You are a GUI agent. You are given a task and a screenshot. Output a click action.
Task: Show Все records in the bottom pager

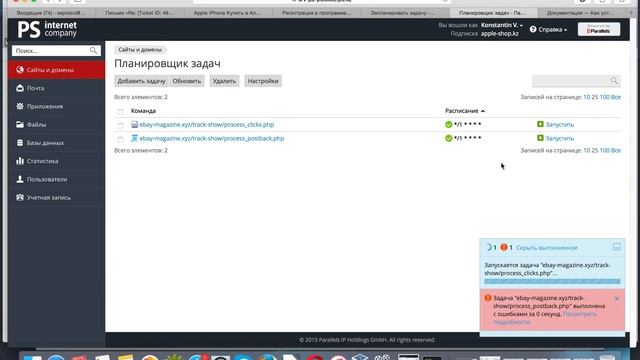616,151
